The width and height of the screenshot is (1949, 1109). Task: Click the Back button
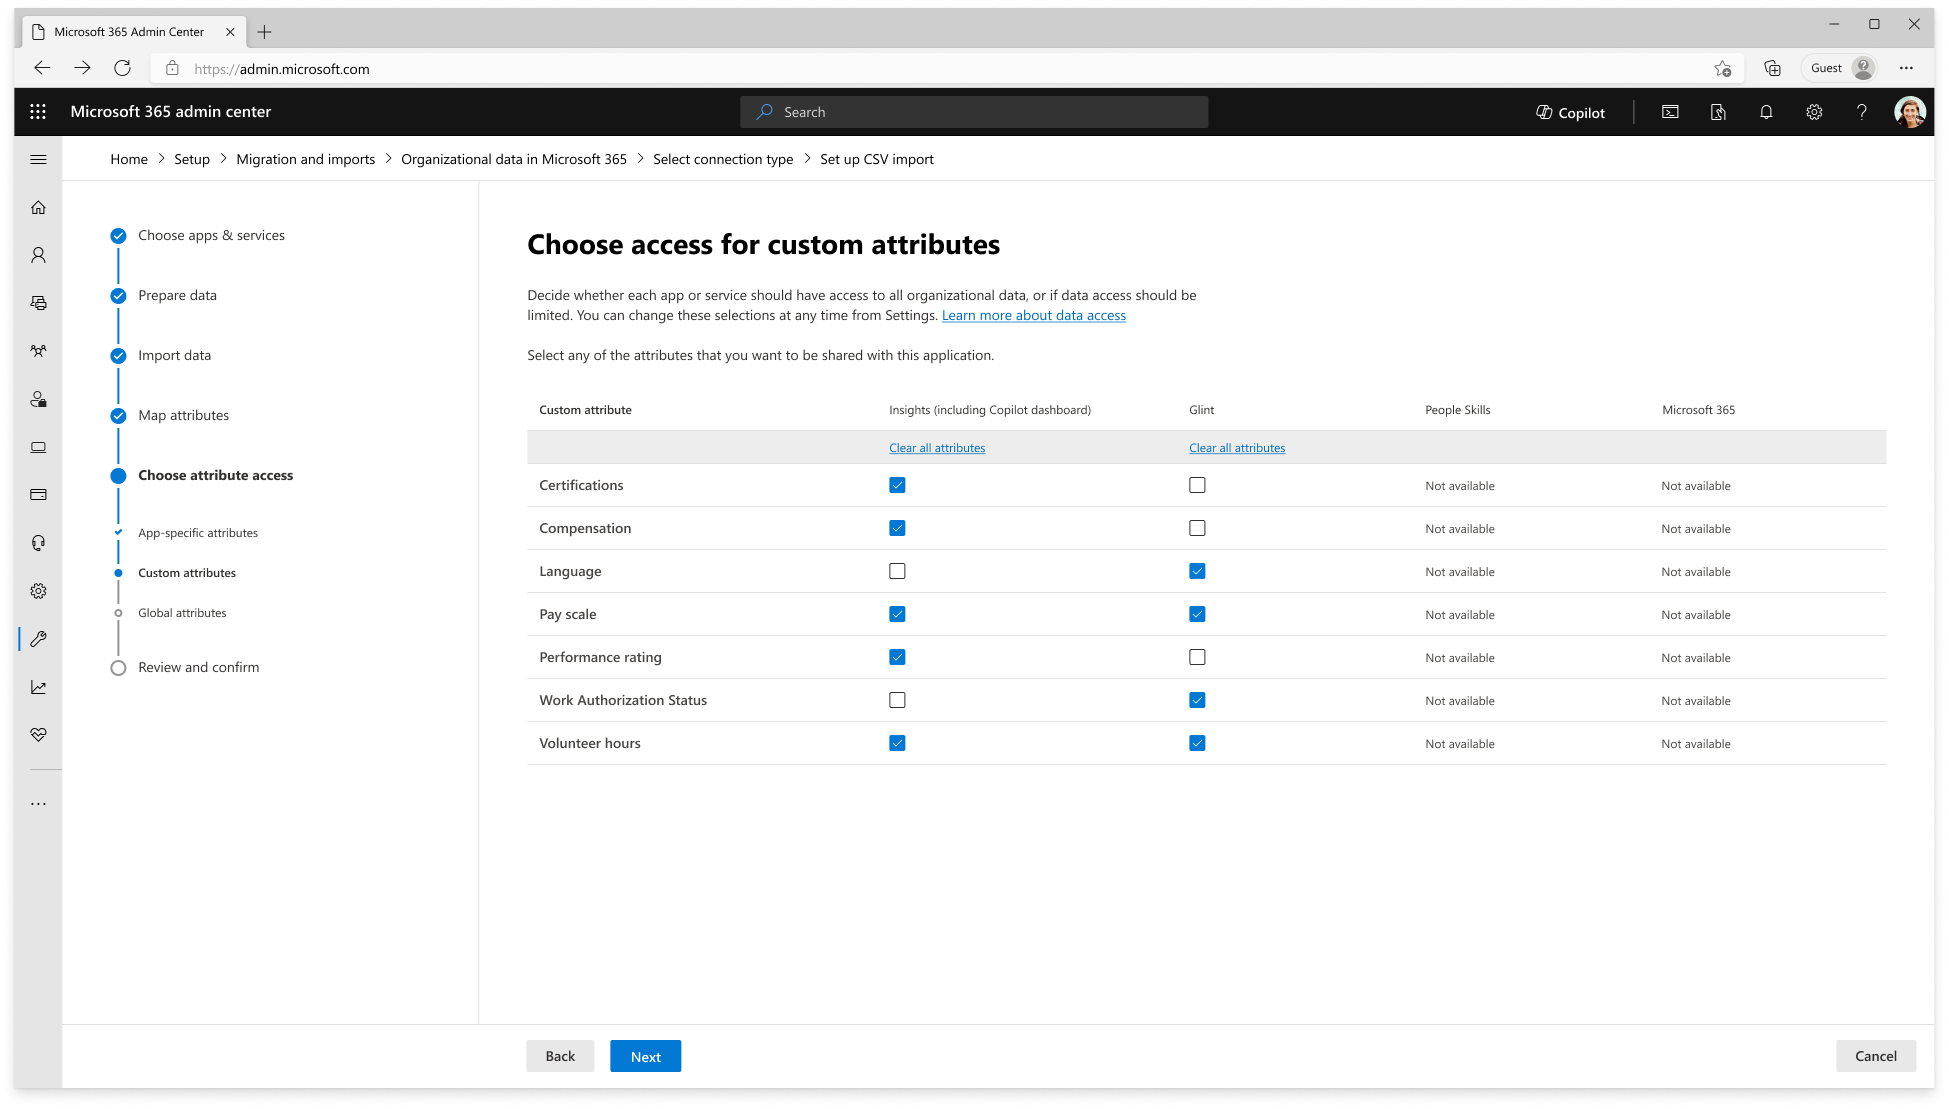tap(560, 1056)
